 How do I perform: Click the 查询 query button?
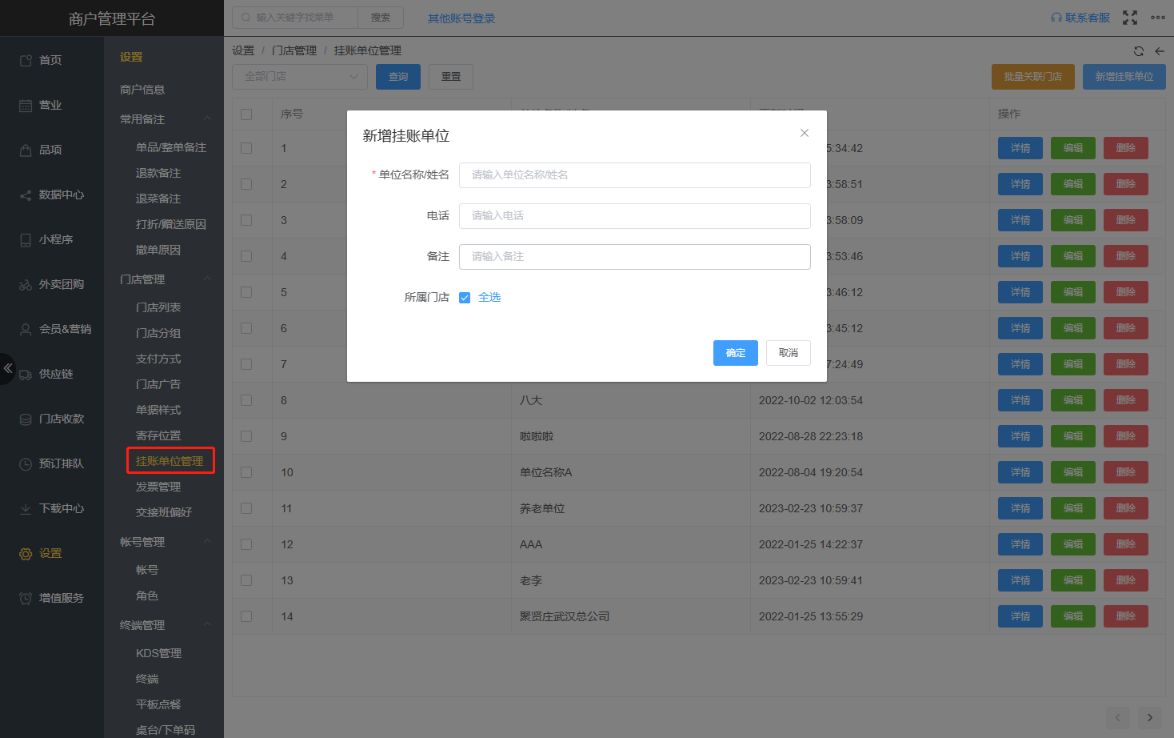tap(398, 76)
